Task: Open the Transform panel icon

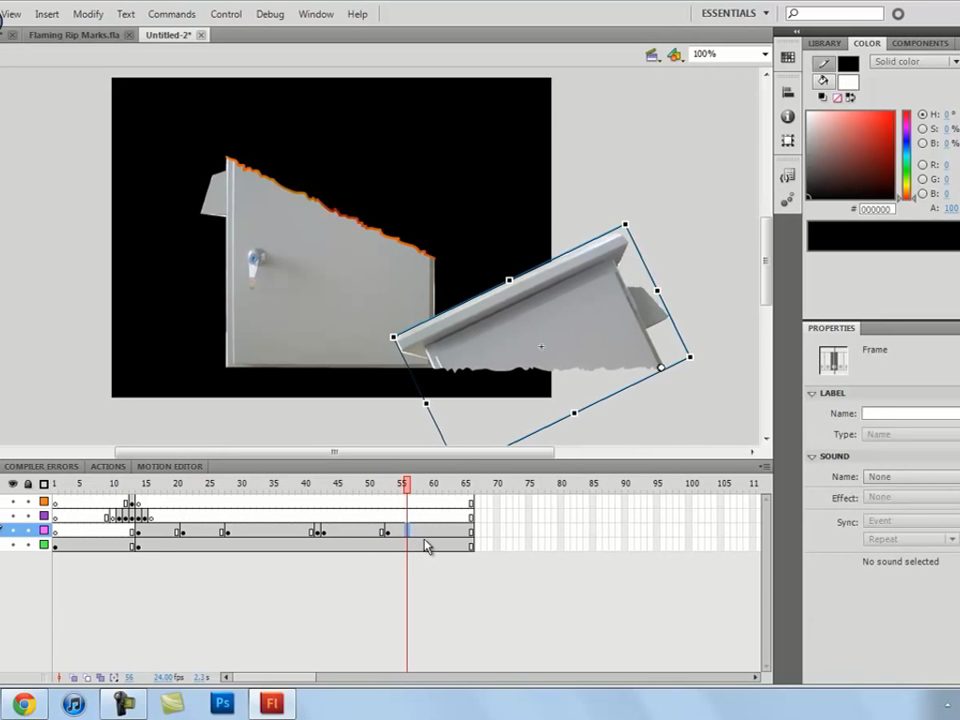Action: (787, 141)
